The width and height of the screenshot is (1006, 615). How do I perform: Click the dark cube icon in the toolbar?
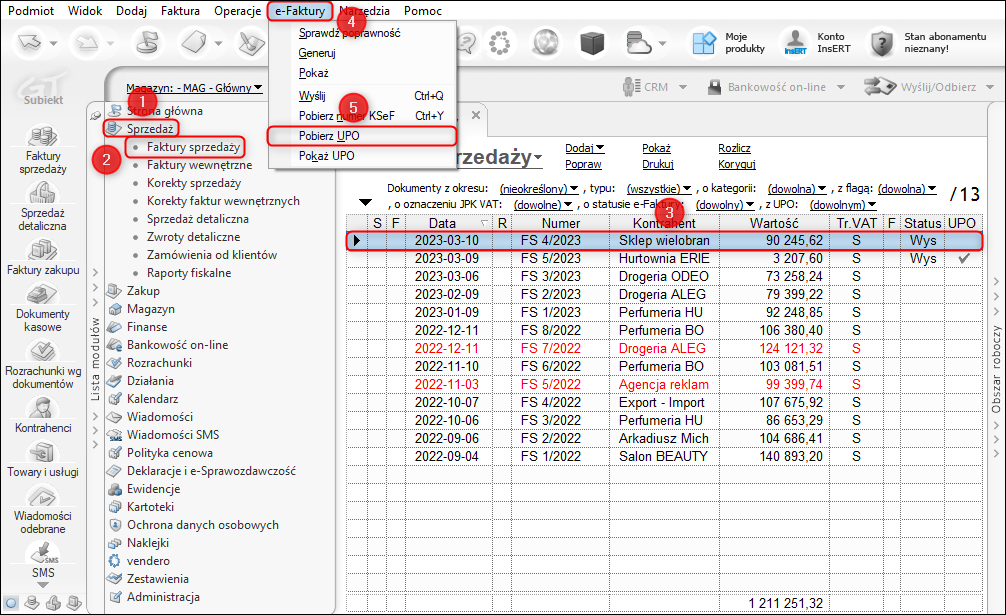(x=592, y=43)
